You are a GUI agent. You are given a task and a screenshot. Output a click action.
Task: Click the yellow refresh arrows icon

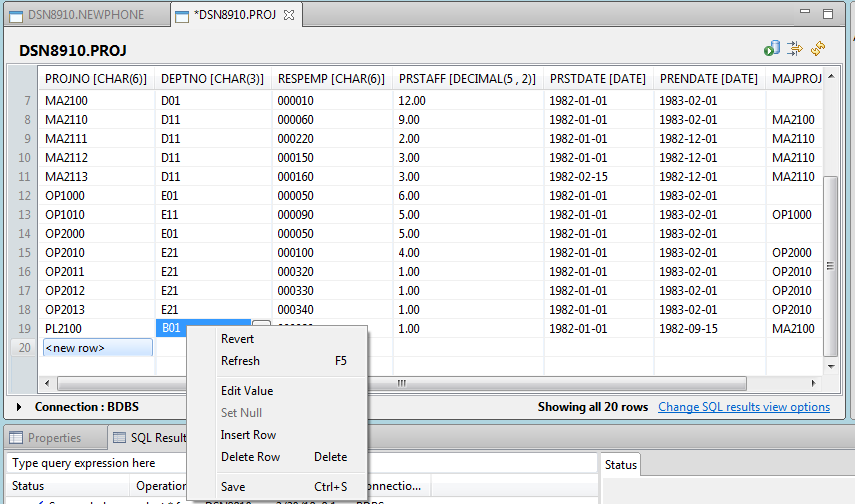818,48
